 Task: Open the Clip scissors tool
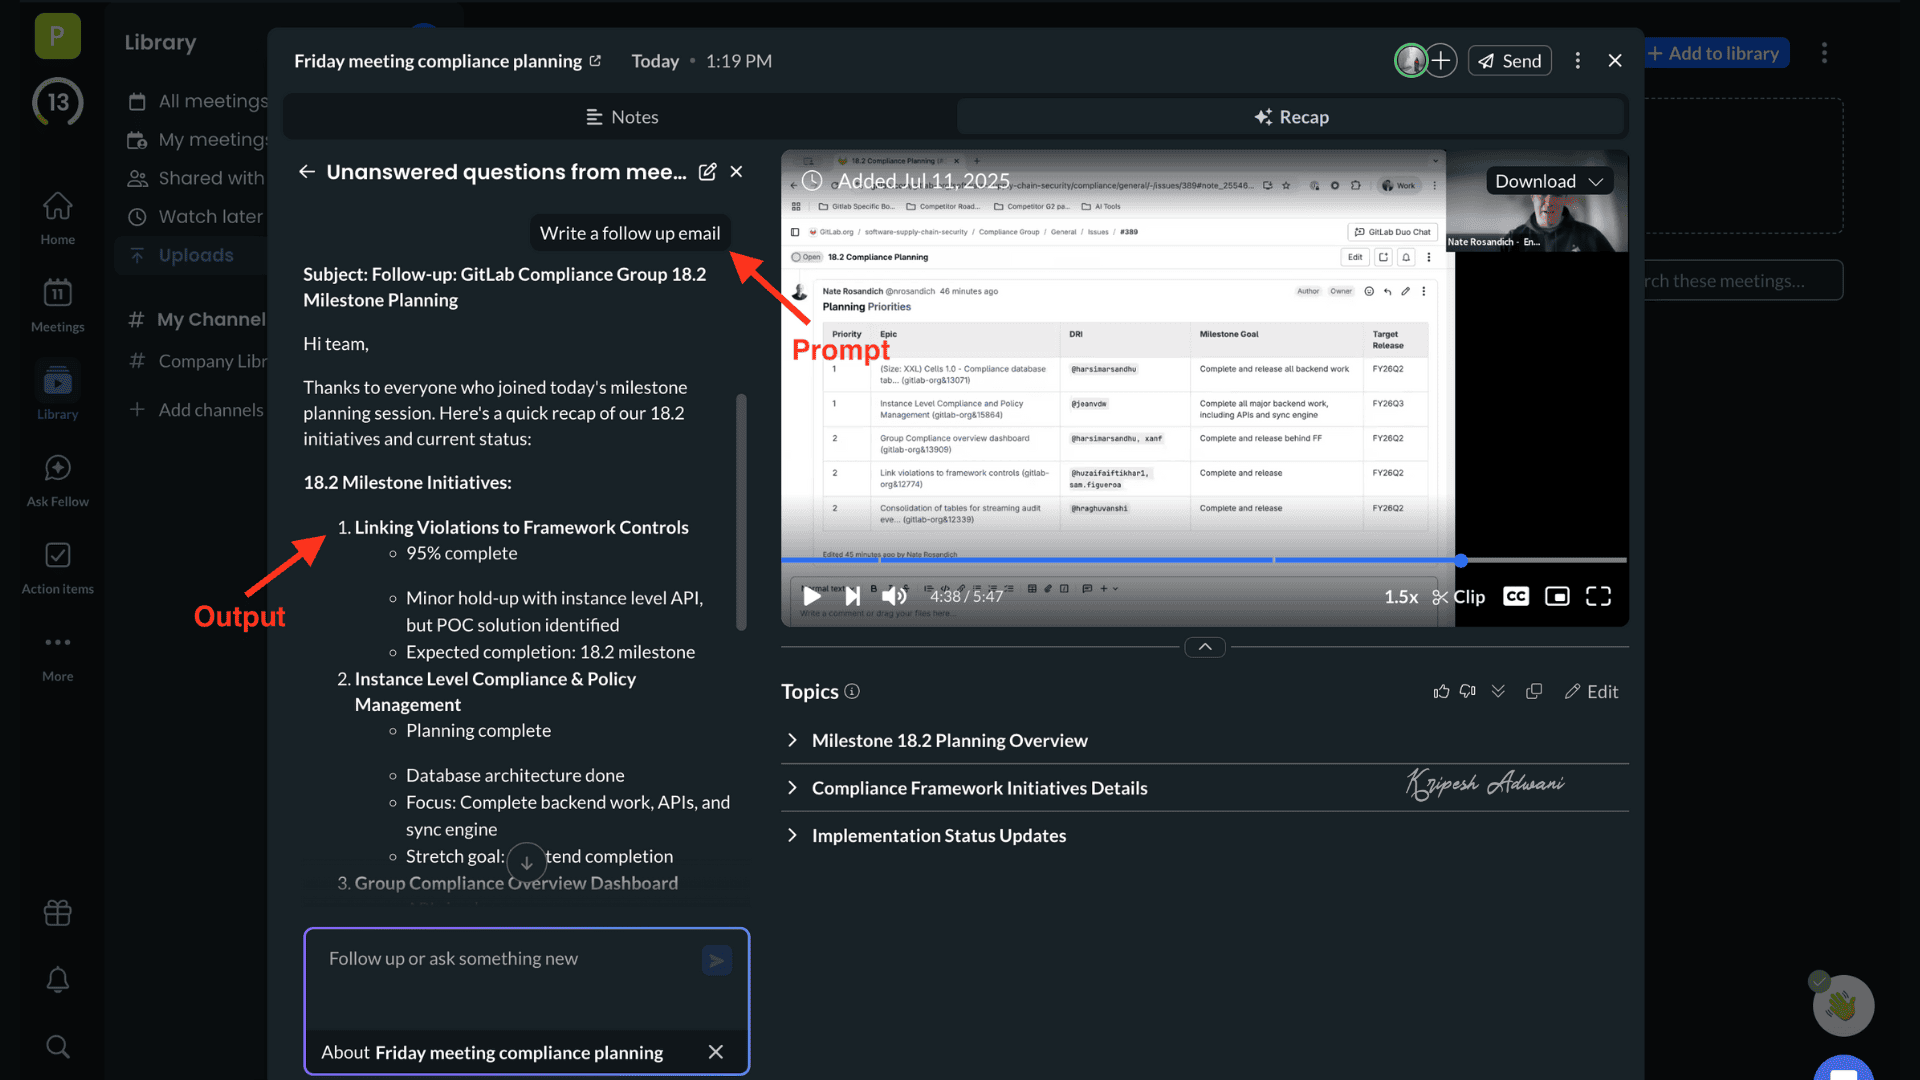[1458, 597]
